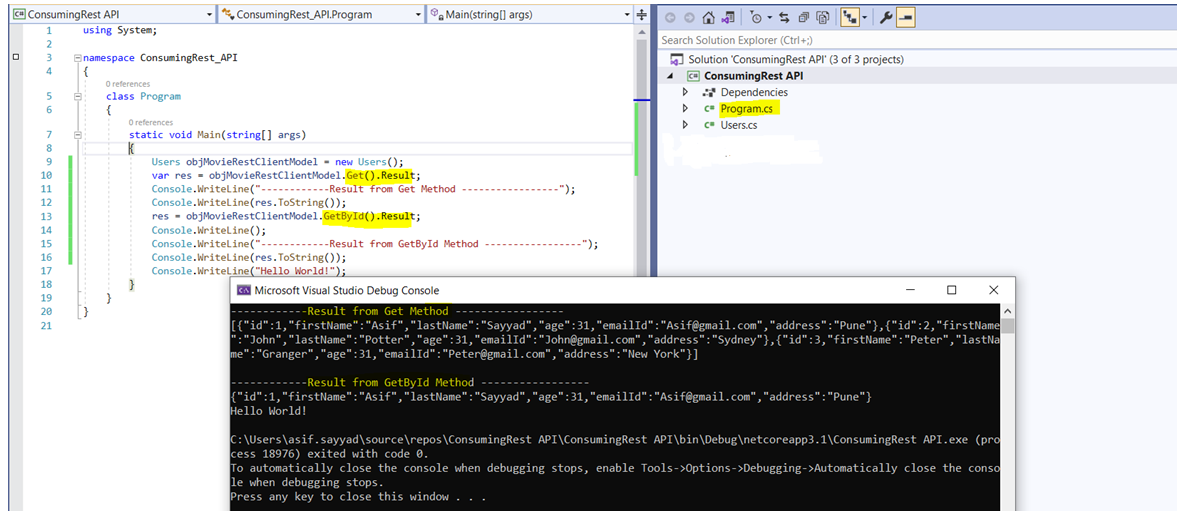Toggle the Preview Selected Items button

905,17
